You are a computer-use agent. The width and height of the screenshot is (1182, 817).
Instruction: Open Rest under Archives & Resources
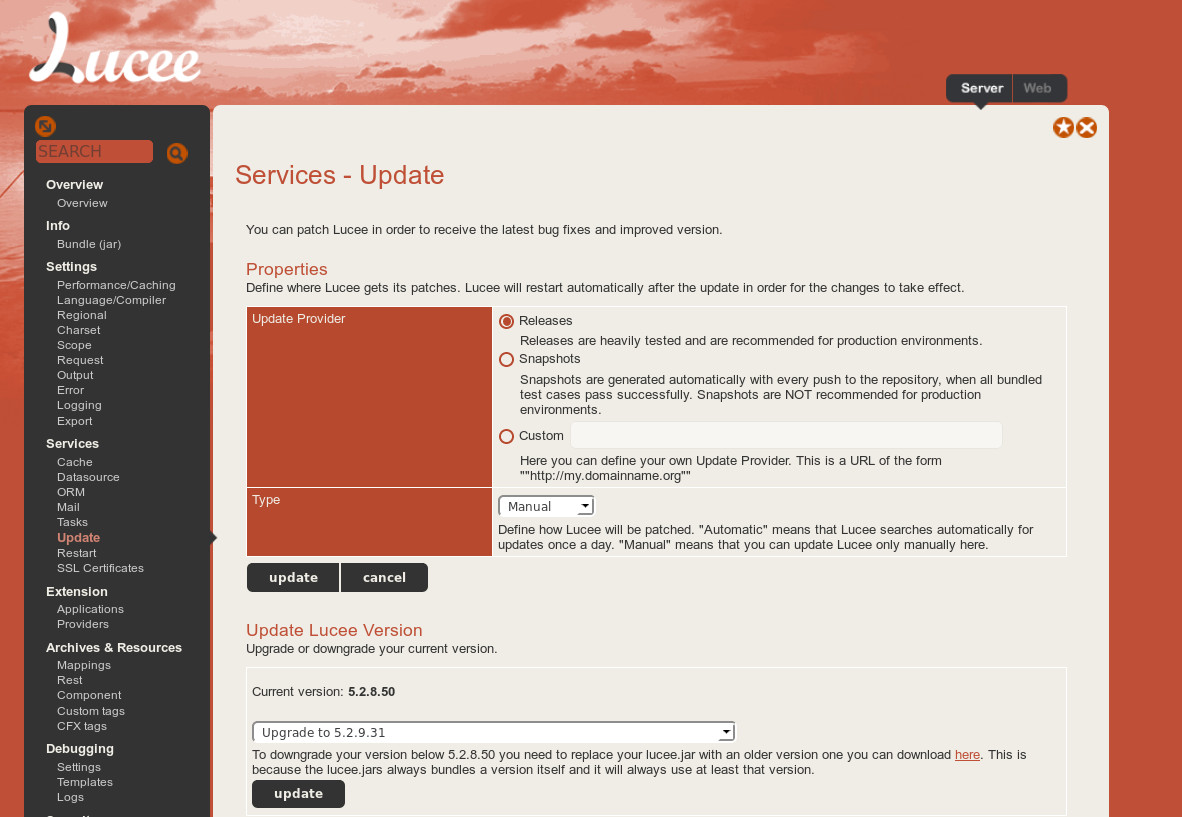click(x=69, y=680)
